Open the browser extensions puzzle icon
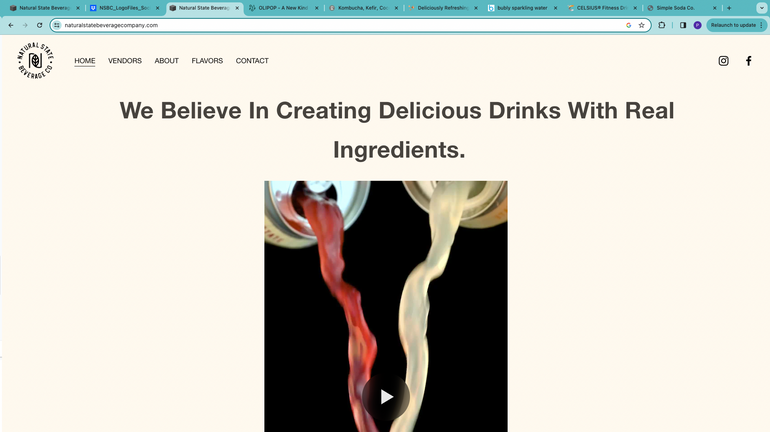Screen dimensions: 770x432 pos(662,25)
